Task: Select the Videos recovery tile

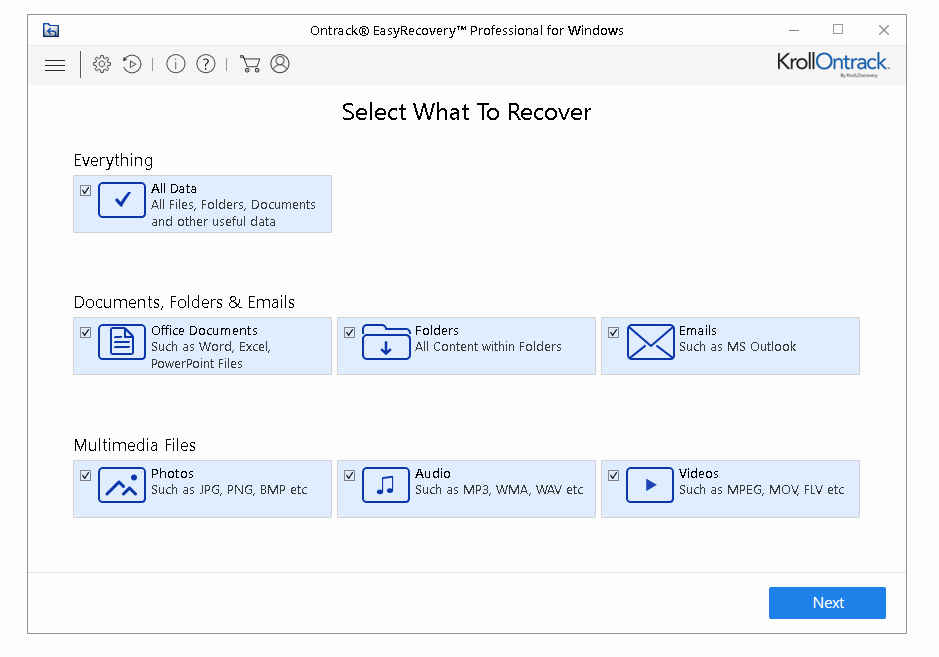Action: 730,488
